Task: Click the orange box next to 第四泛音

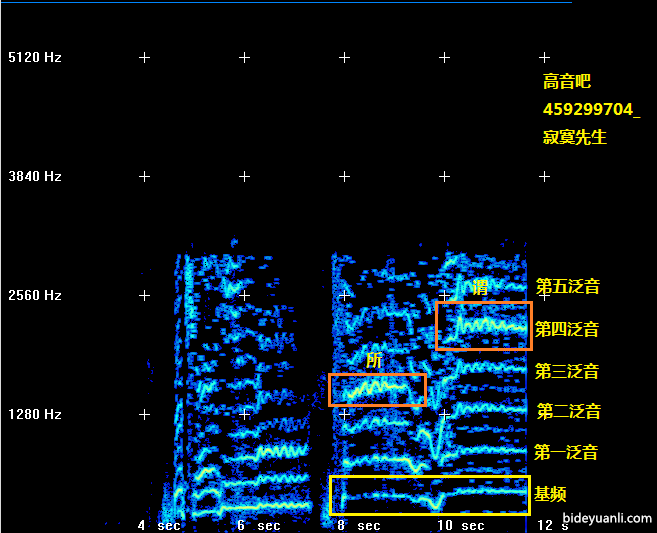Action: coord(484,326)
